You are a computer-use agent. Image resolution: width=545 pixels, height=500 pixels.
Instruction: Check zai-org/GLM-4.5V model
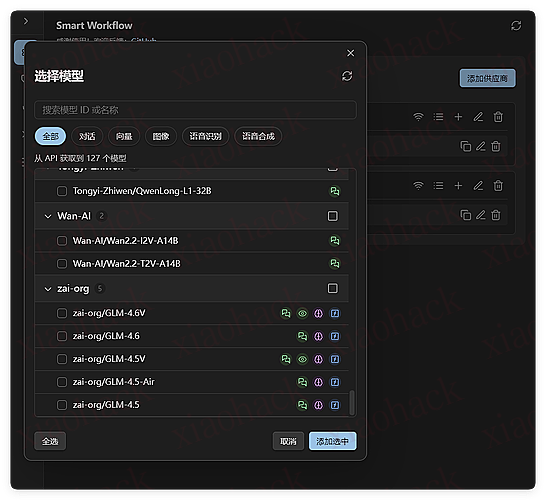tap(62, 359)
